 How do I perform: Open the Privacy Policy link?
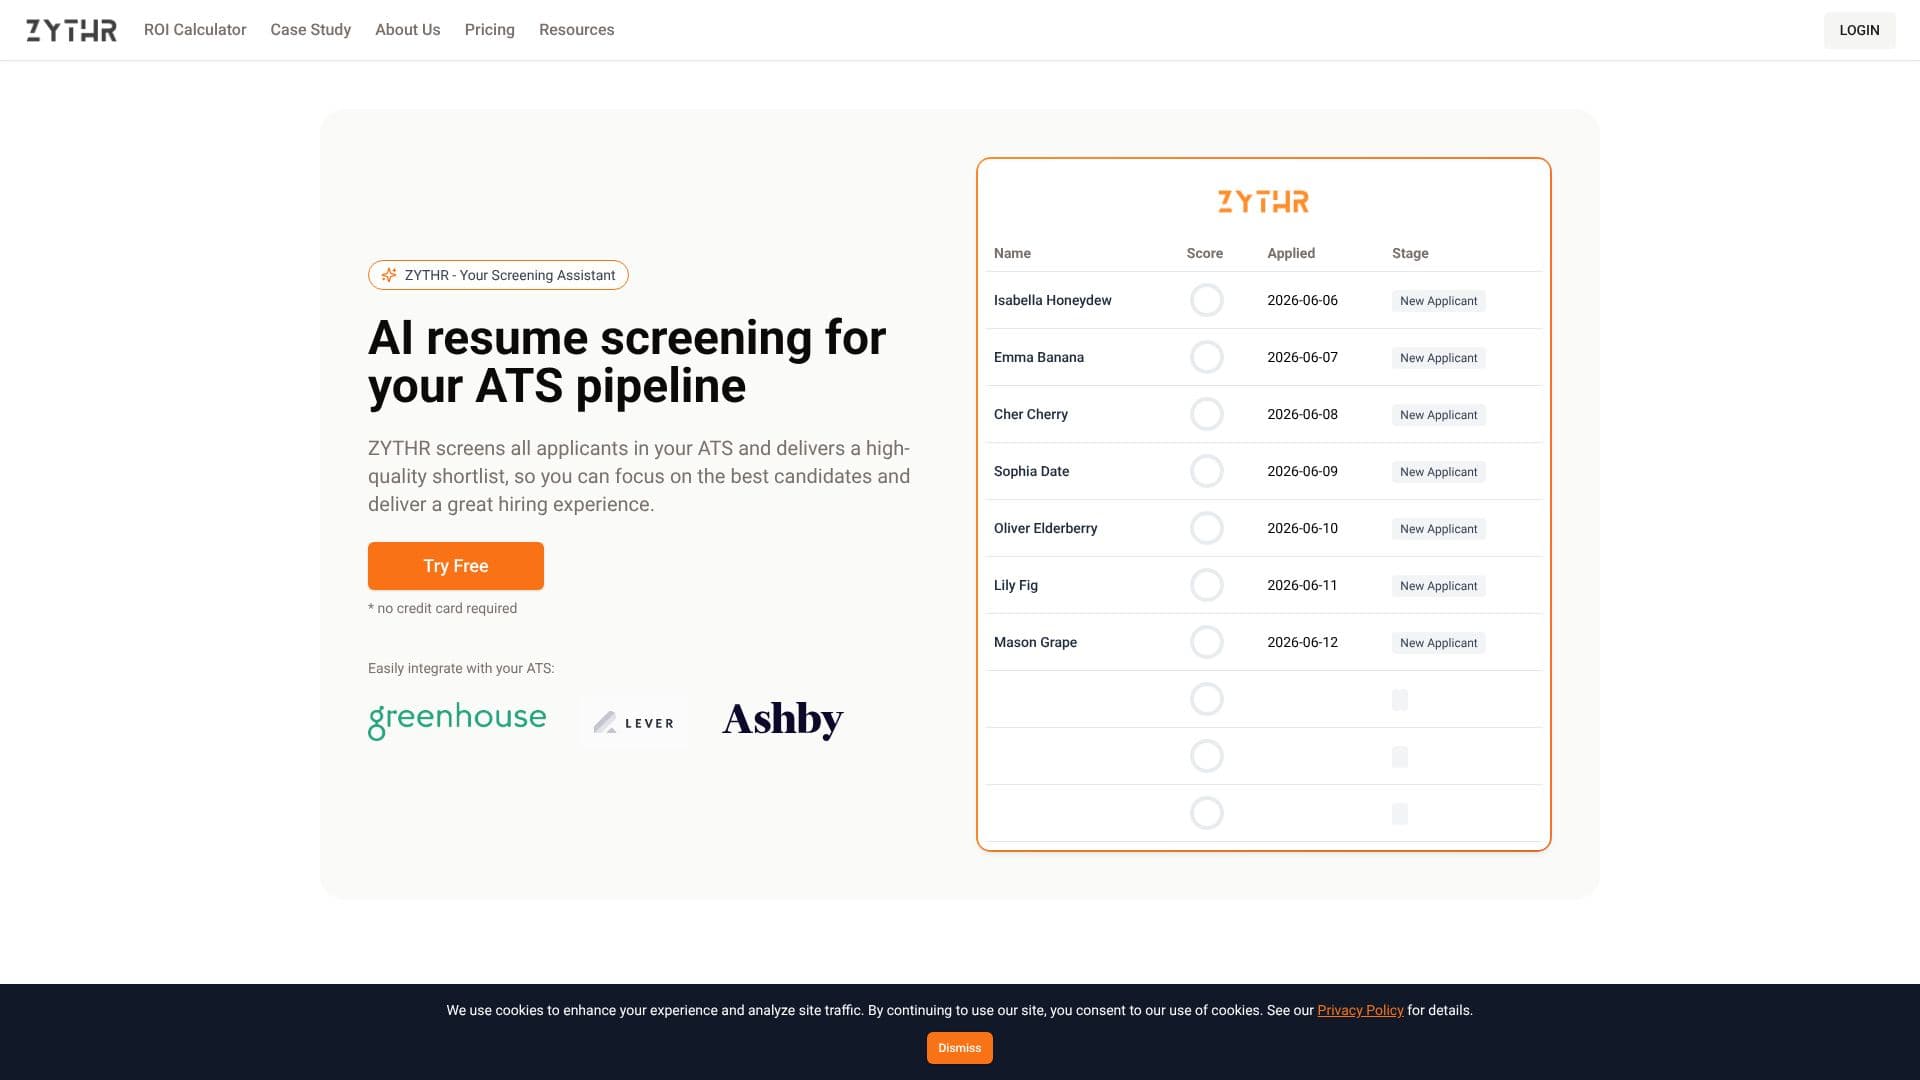(x=1360, y=1010)
